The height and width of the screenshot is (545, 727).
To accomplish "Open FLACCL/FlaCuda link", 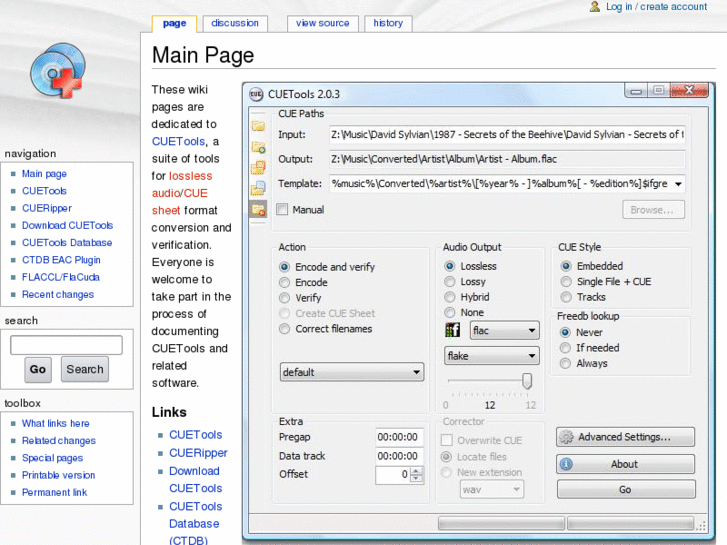I will point(61,277).
